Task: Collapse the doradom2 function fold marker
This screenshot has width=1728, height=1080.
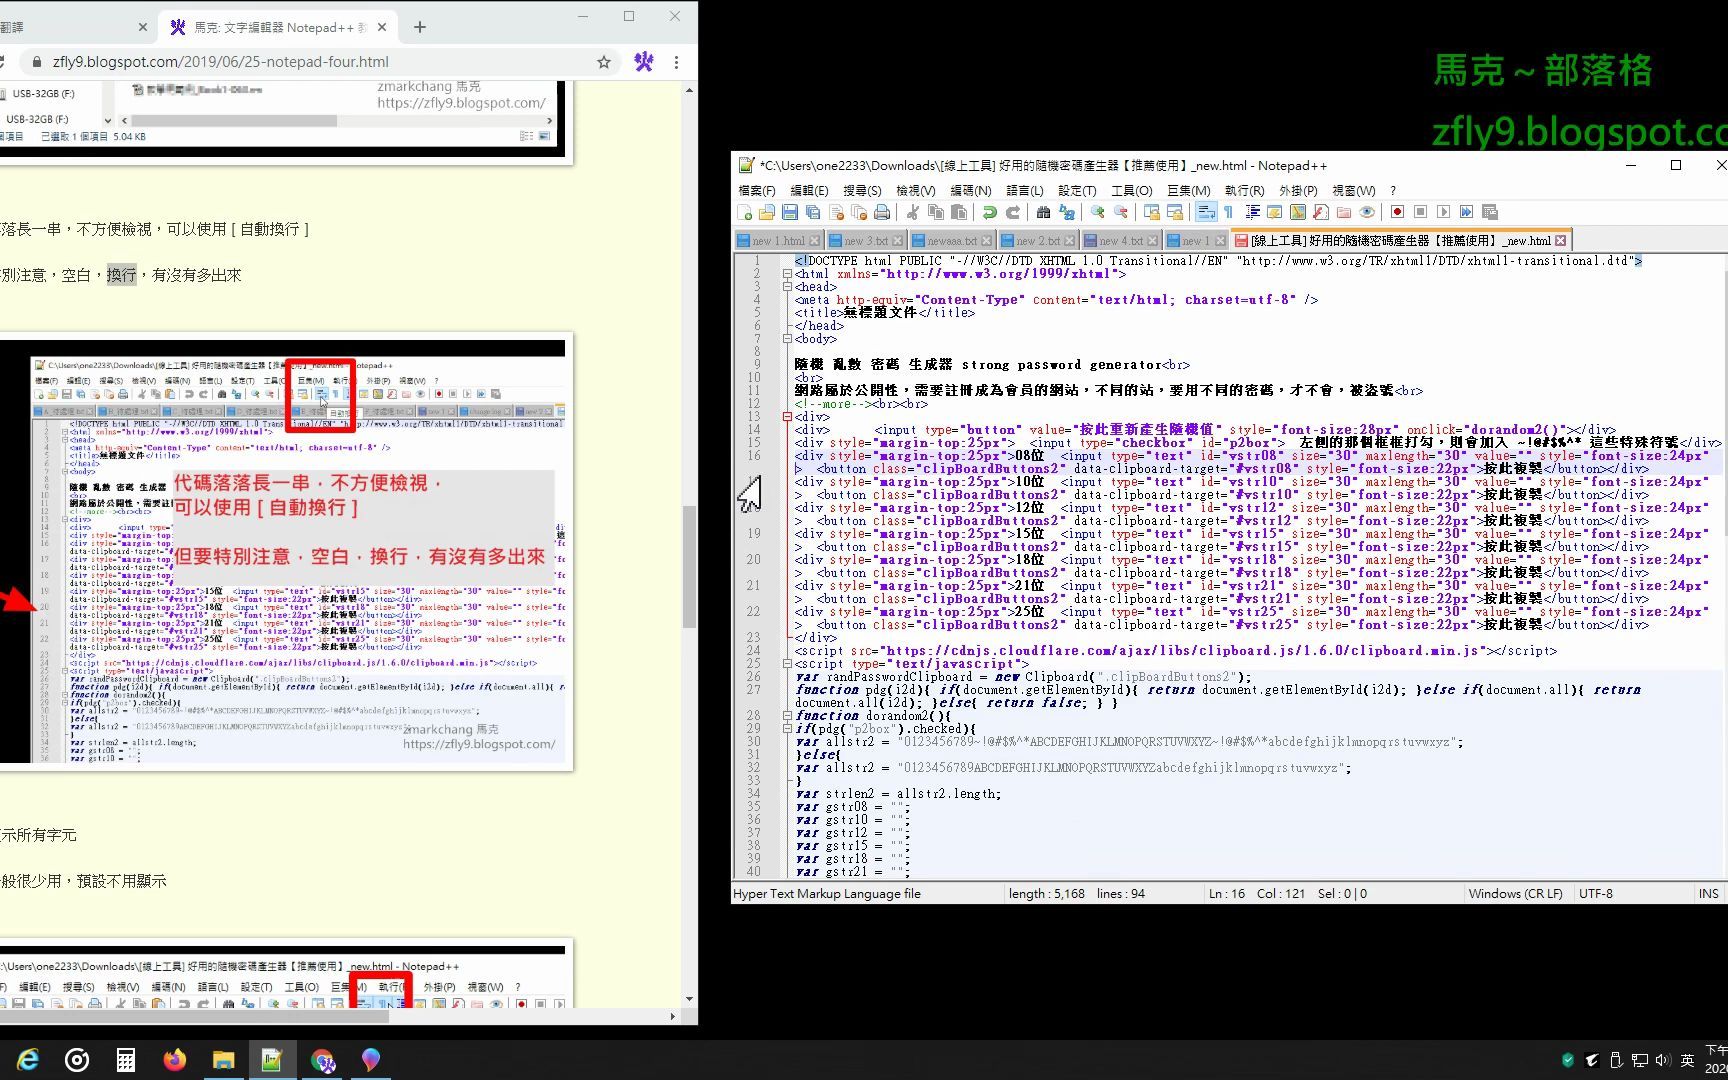Action: click(788, 716)
